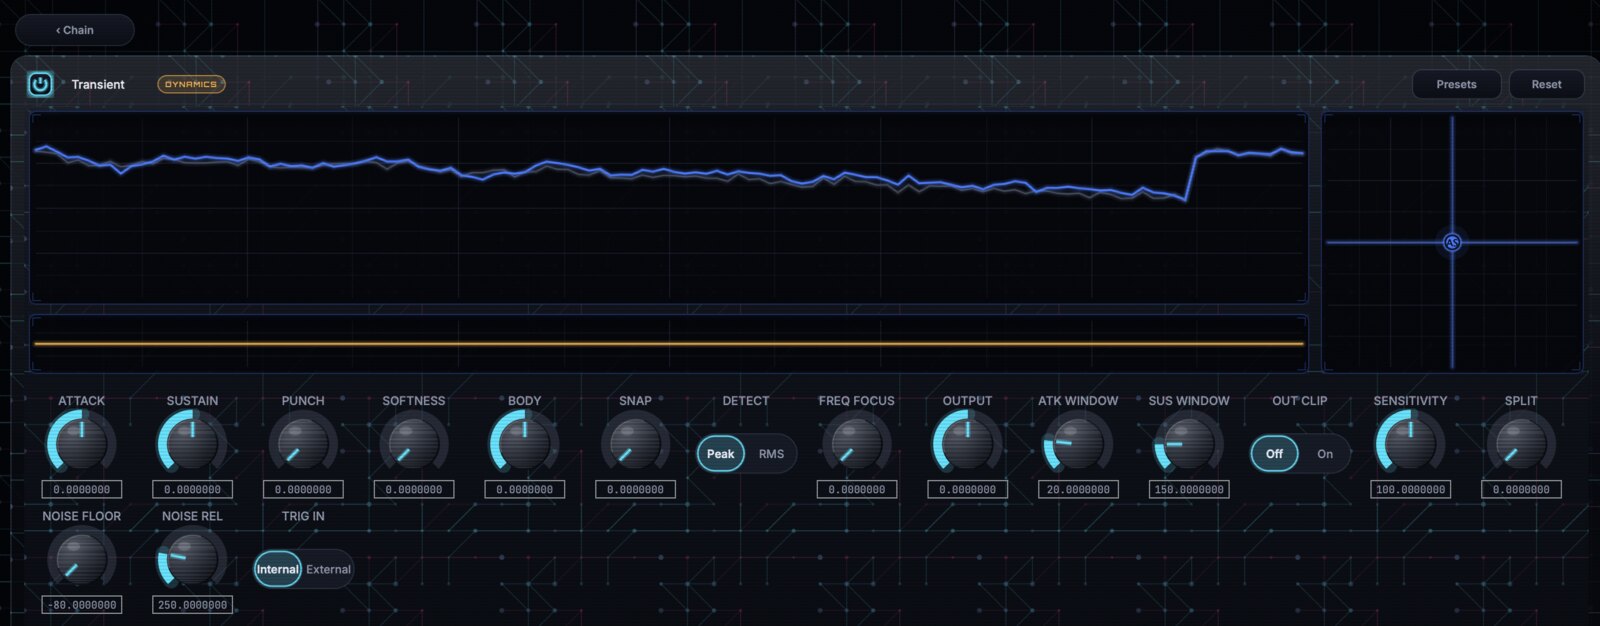This screenshot has height=626, width=1600.
Task: Toggle the Transient plugin power button
Action: coord(40,84)
